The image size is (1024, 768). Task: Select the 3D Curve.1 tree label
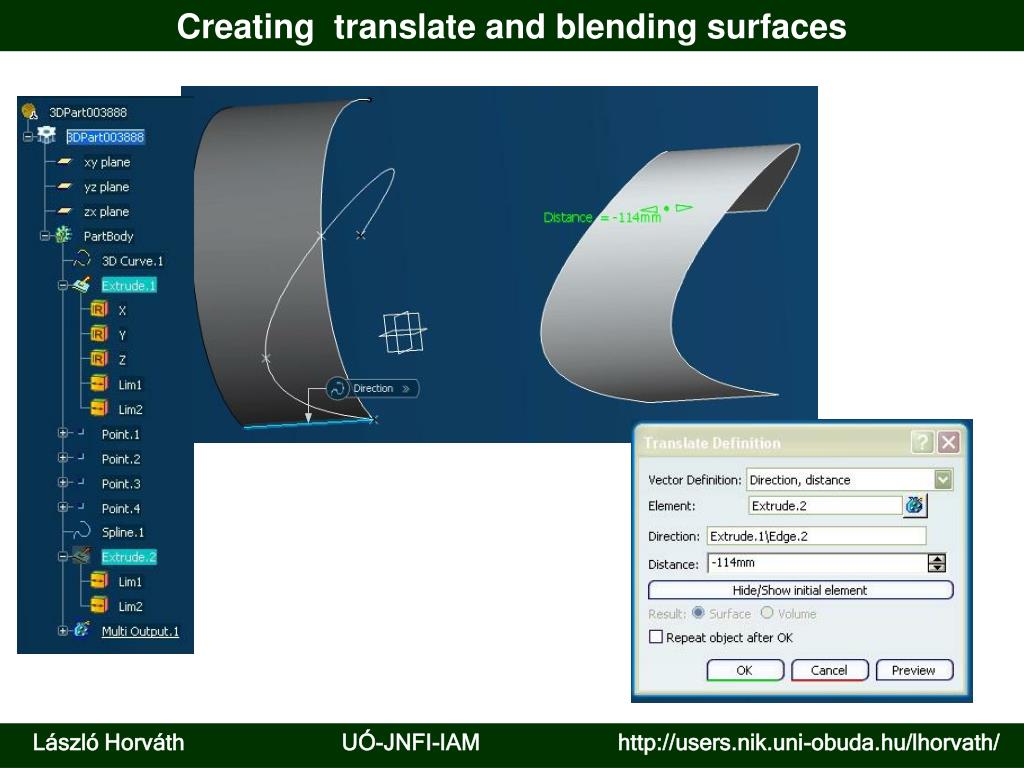133,261
